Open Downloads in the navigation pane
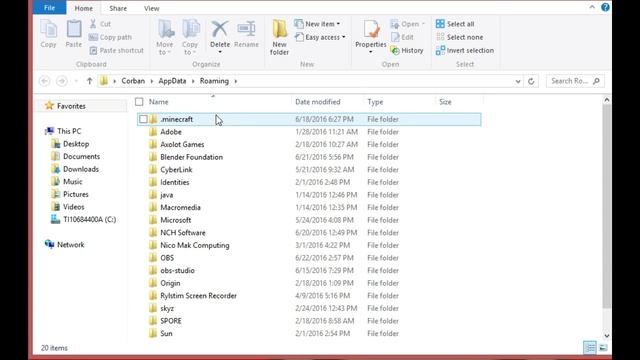The image size is (640, 360). coord(75,169)
